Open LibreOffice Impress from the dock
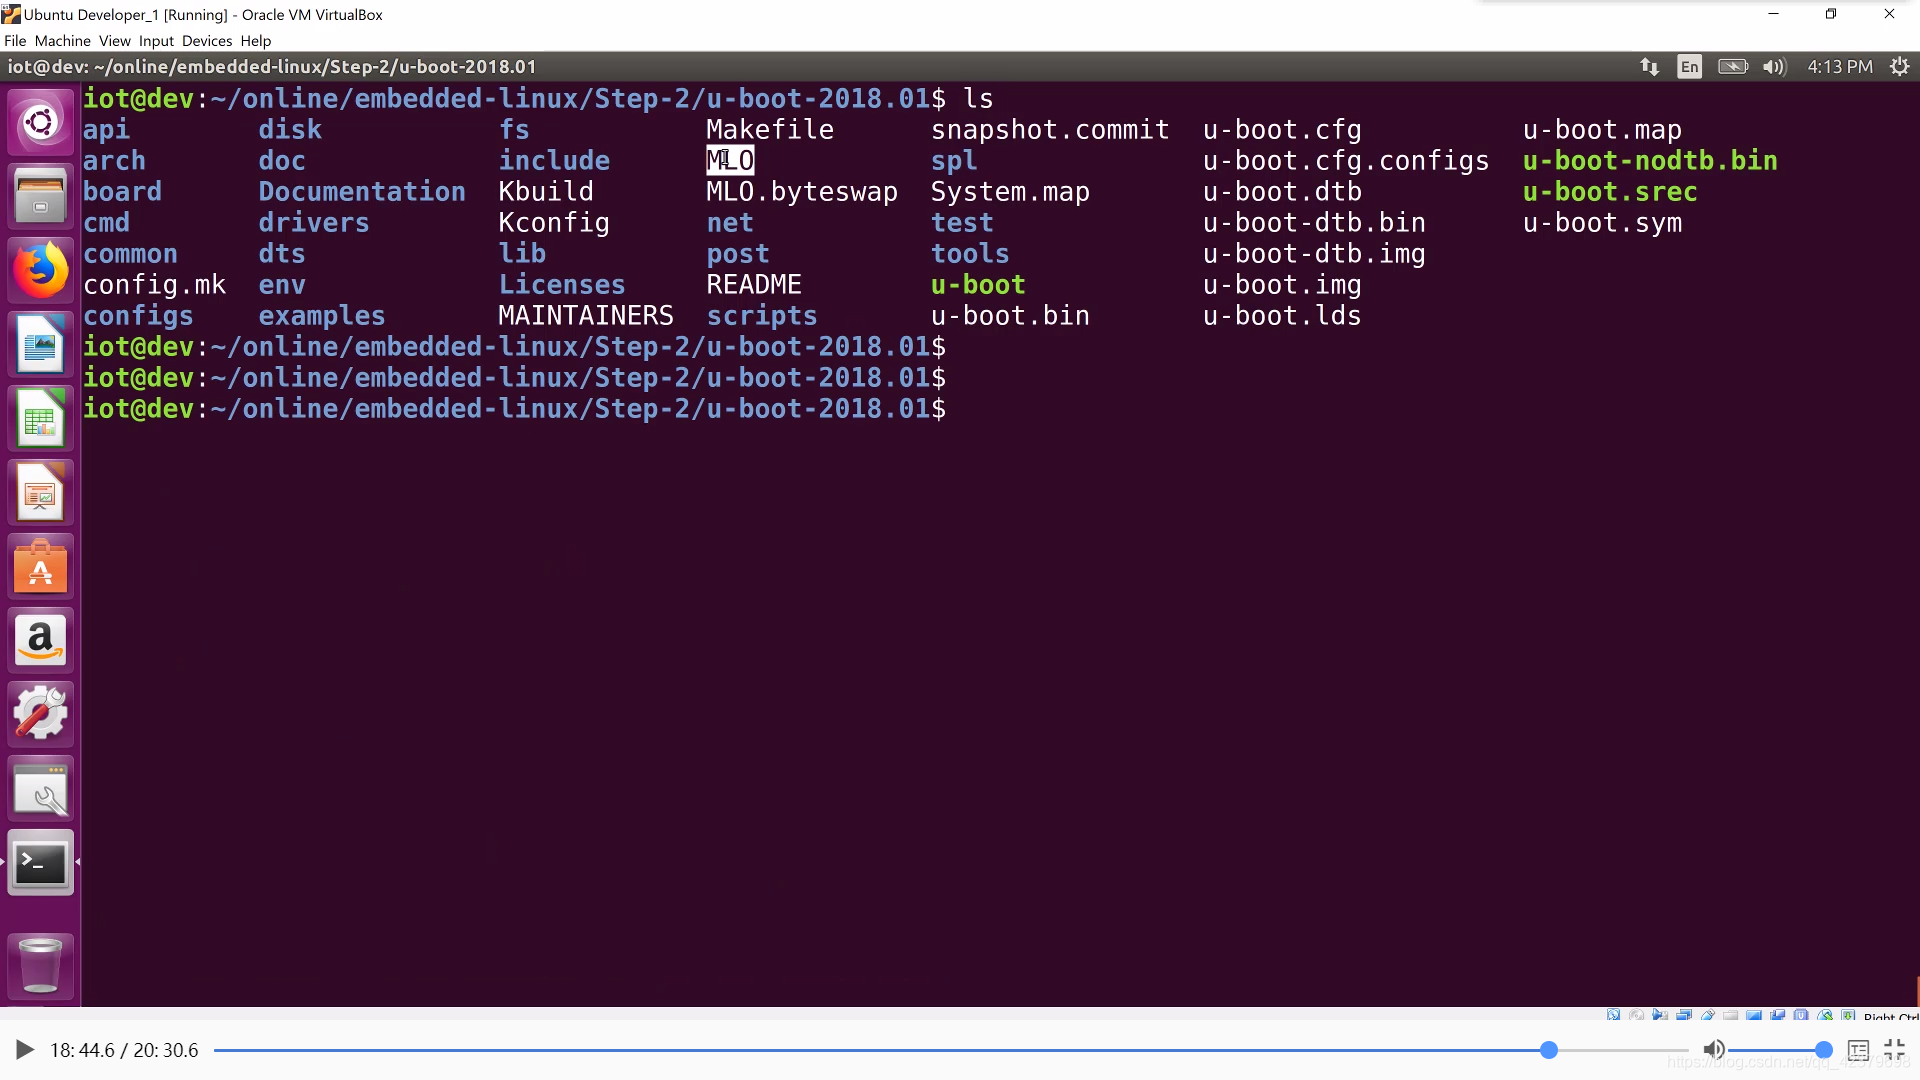This screenshot has width=1920, height=1080. [x=40, y=492]
